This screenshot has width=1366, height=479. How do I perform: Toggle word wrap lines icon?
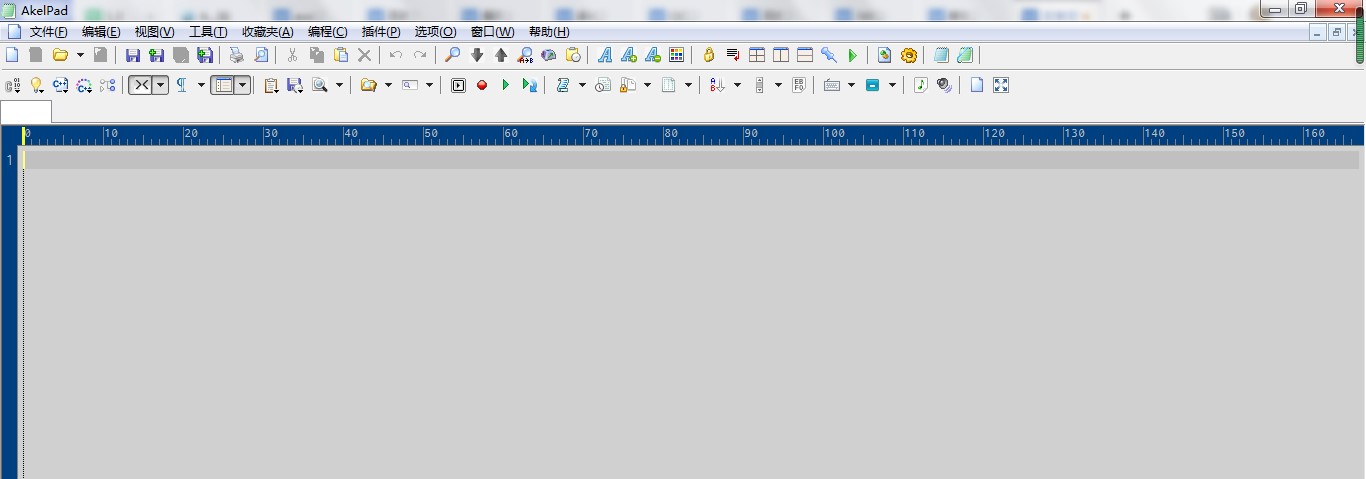coord(733,55)
